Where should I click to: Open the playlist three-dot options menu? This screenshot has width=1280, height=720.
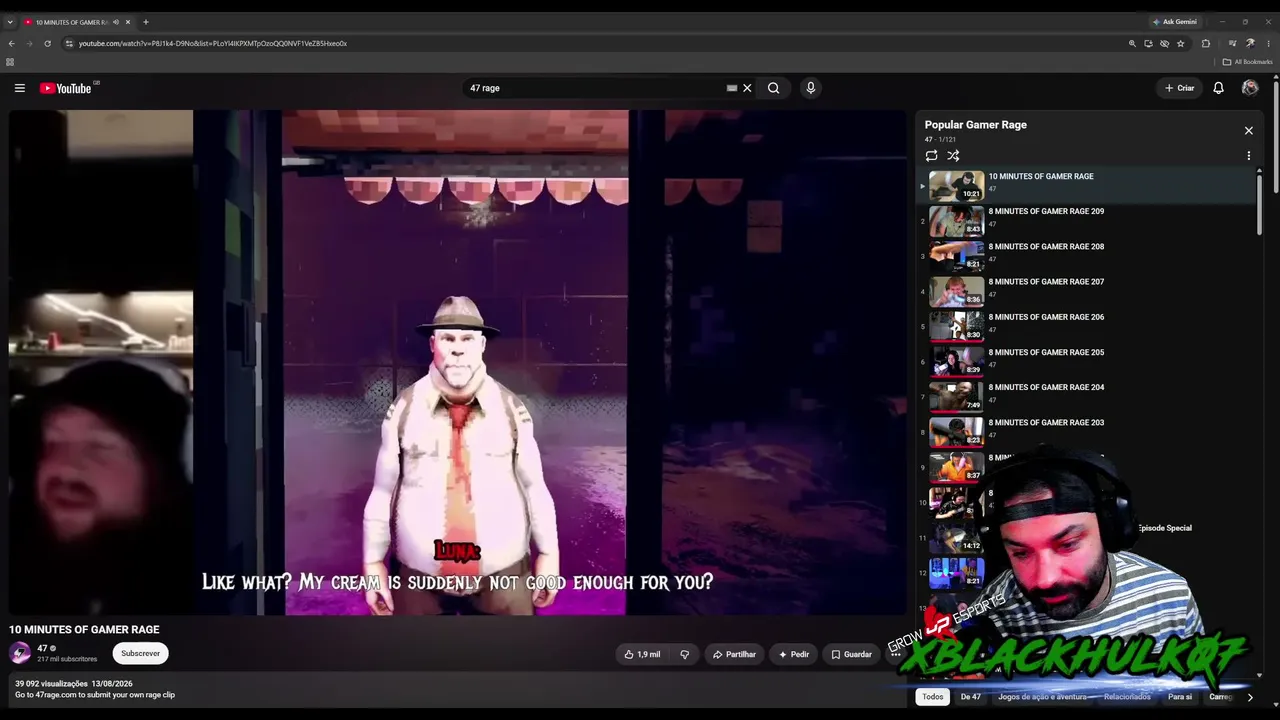click(x=1248, y=156)
